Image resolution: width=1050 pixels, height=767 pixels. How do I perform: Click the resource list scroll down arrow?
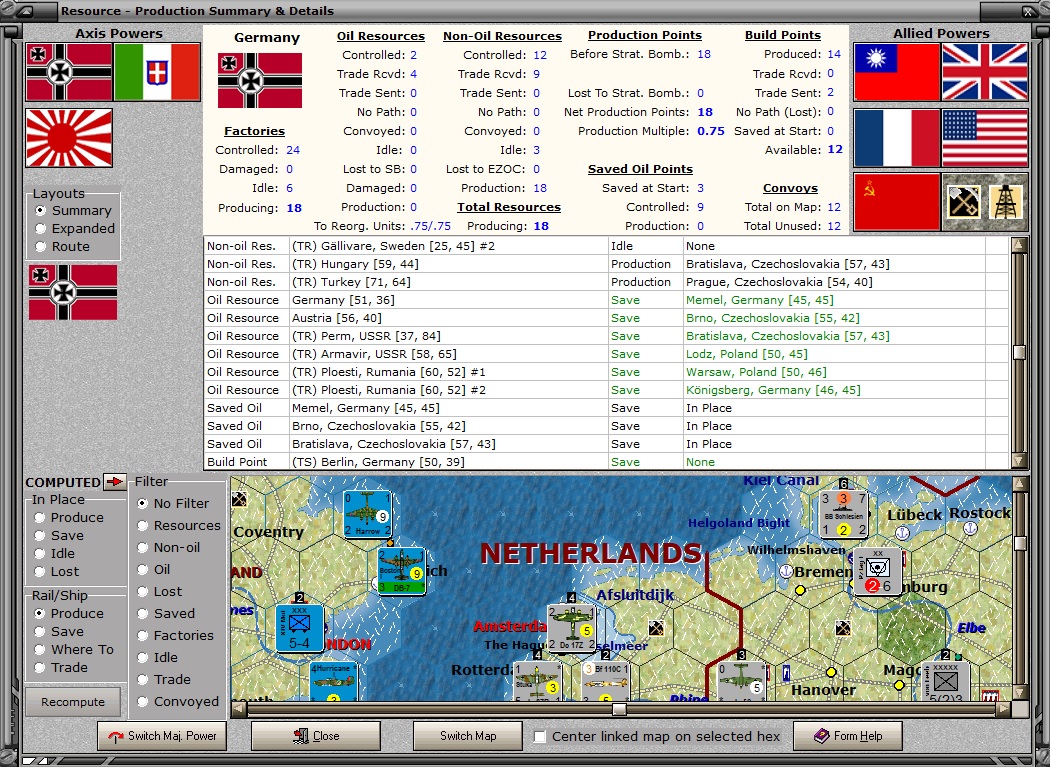pos(1019,460)
